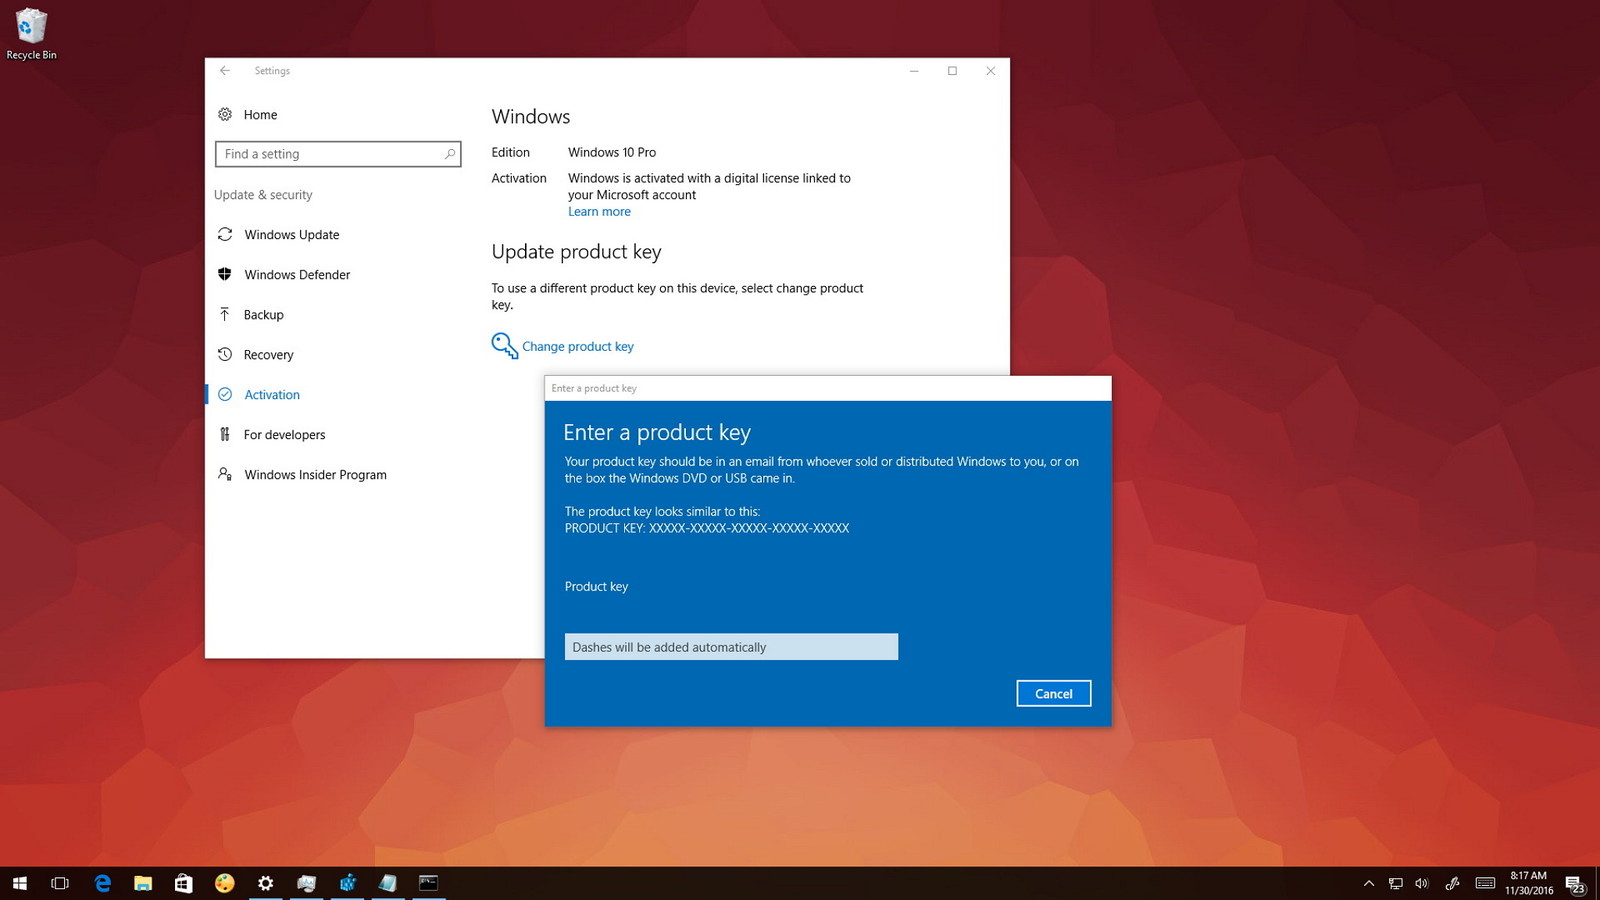Open Action Center notifications
The image size is (1600, 900).
tap(1575, 884)
